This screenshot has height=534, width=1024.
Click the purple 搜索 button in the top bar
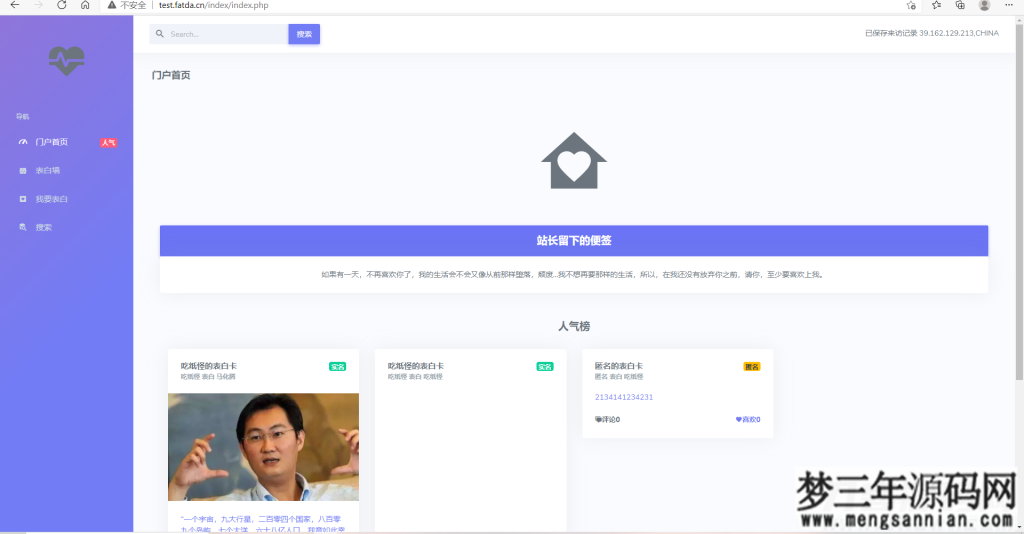click(304, 34)
